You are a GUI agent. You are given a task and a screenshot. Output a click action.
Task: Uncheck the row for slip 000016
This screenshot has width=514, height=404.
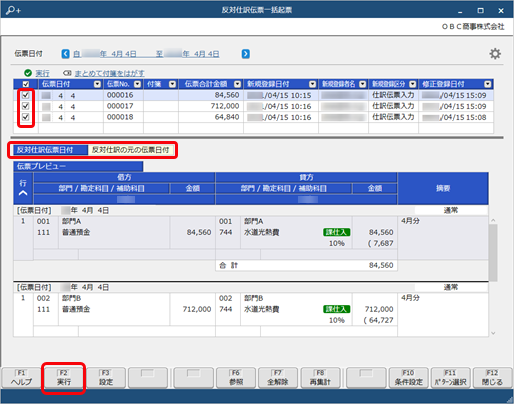click(25, 95)
